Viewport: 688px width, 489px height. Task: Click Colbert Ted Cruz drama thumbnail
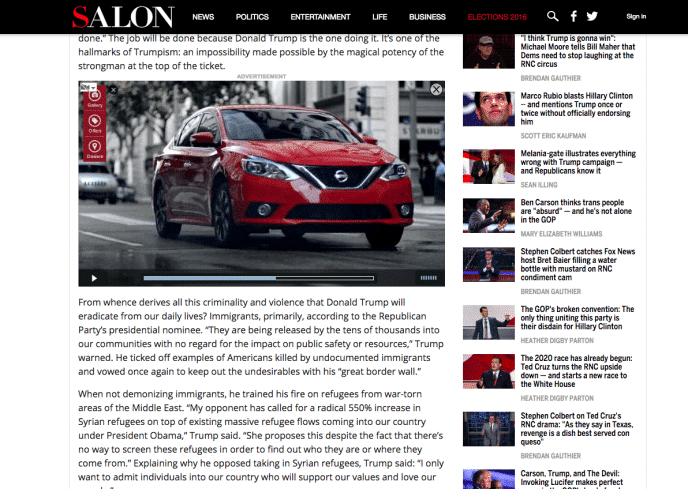[489, 429]
